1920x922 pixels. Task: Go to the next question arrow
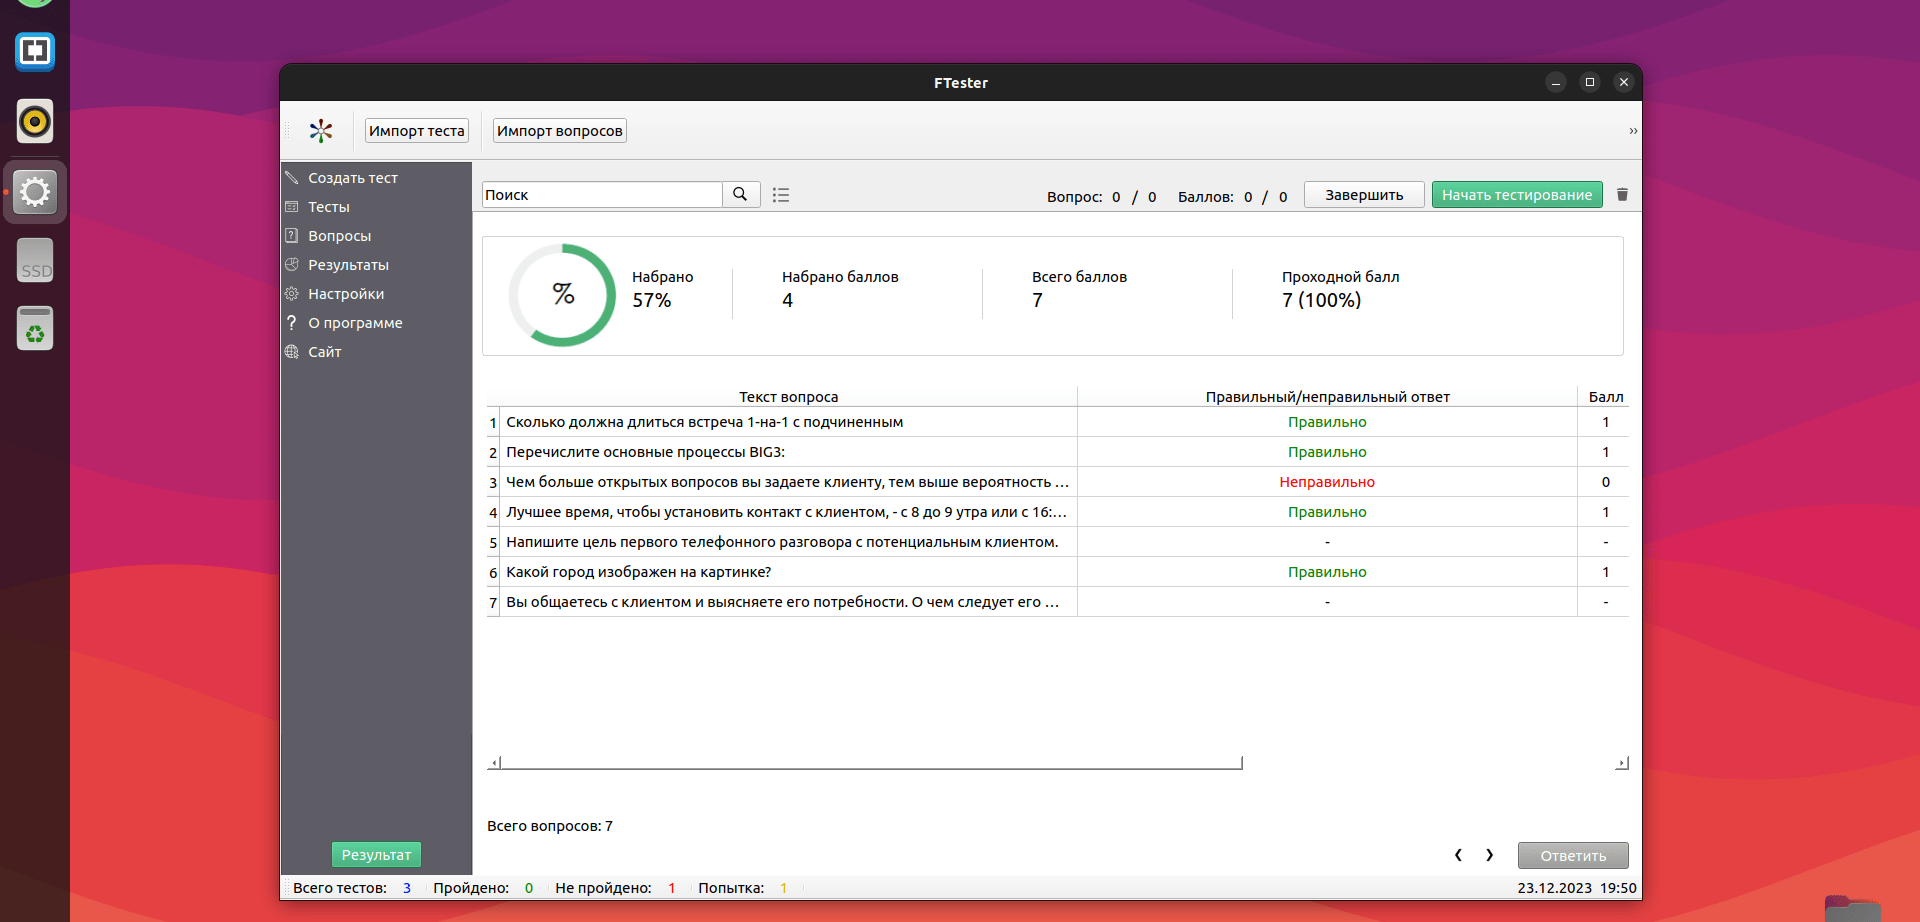pyautogui.click(x=1489, y=855)
